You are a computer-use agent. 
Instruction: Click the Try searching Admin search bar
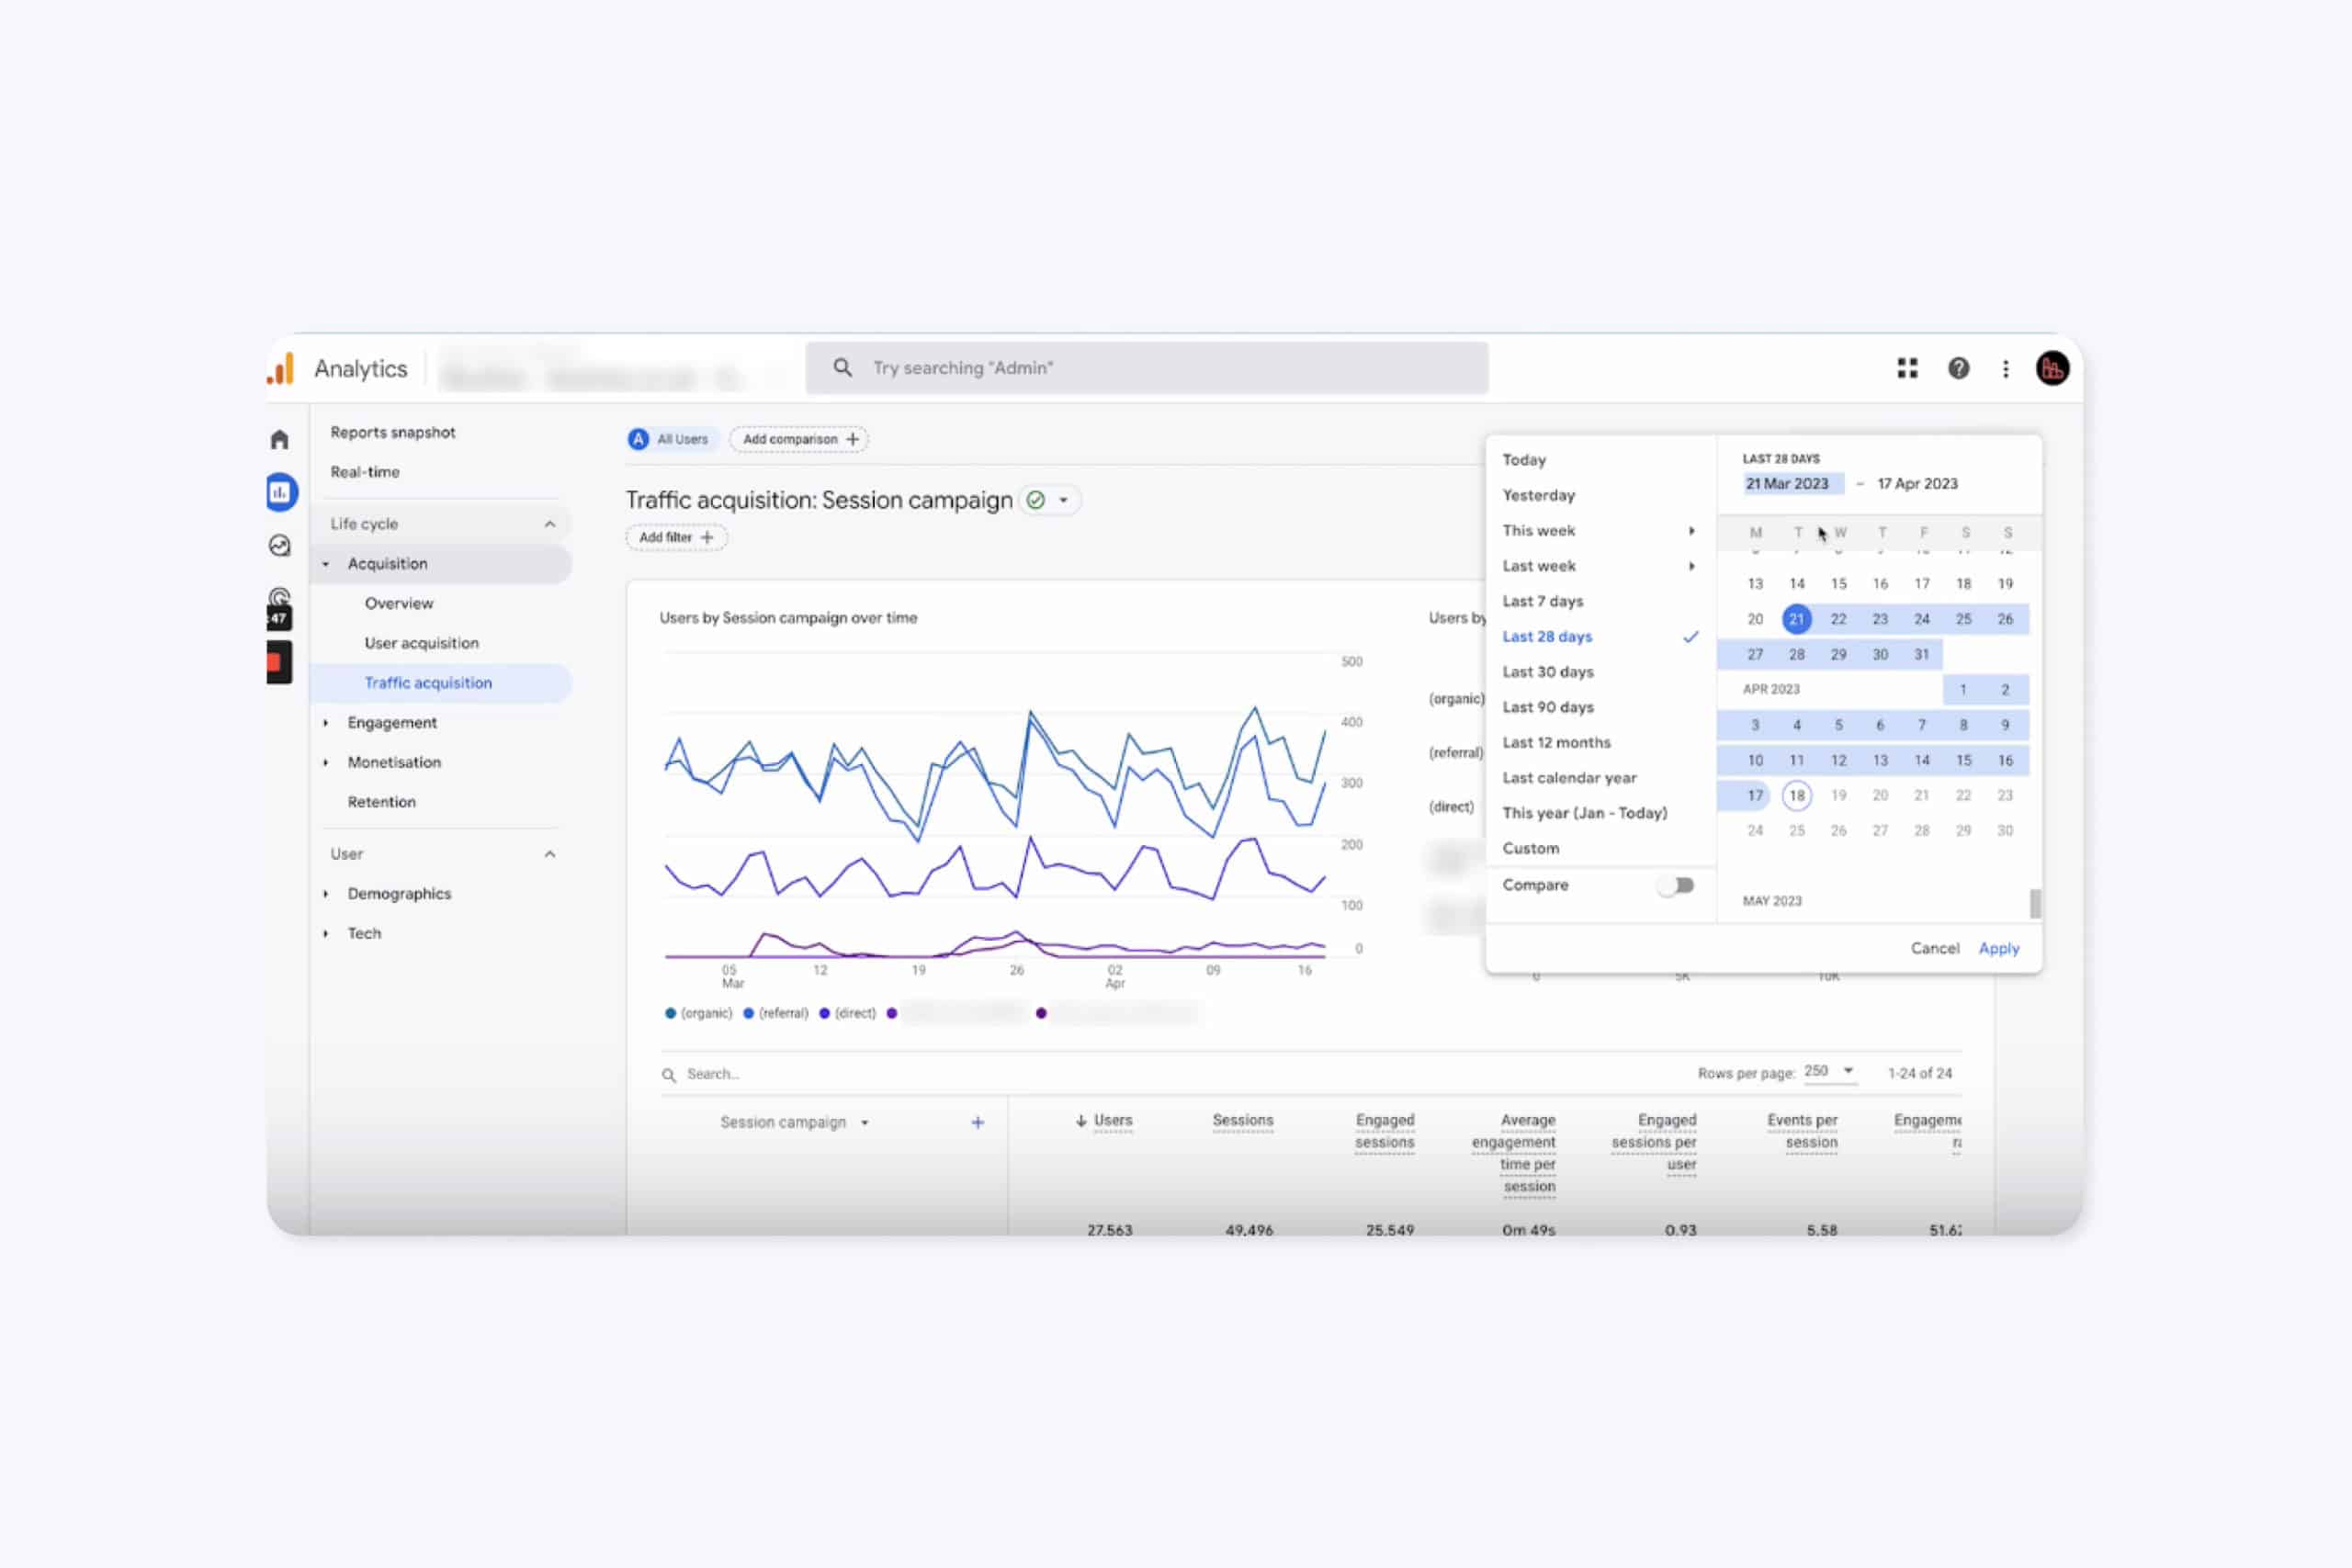pyautogui.click(x=1146, y=367)
